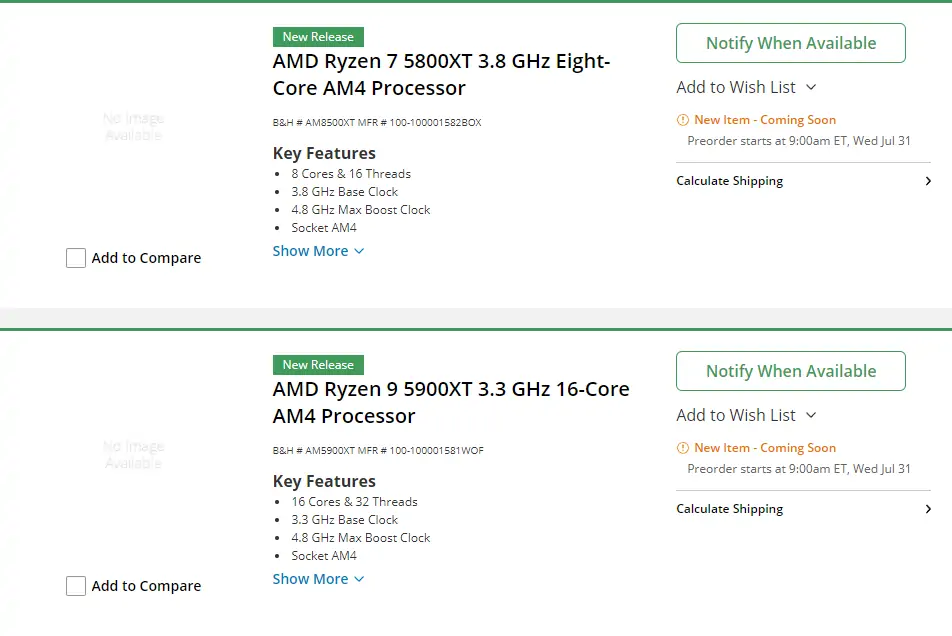Check Add to Compare for Ryzen 7 5800XT
The image size is (952, 636).
(x=76, y=258)
